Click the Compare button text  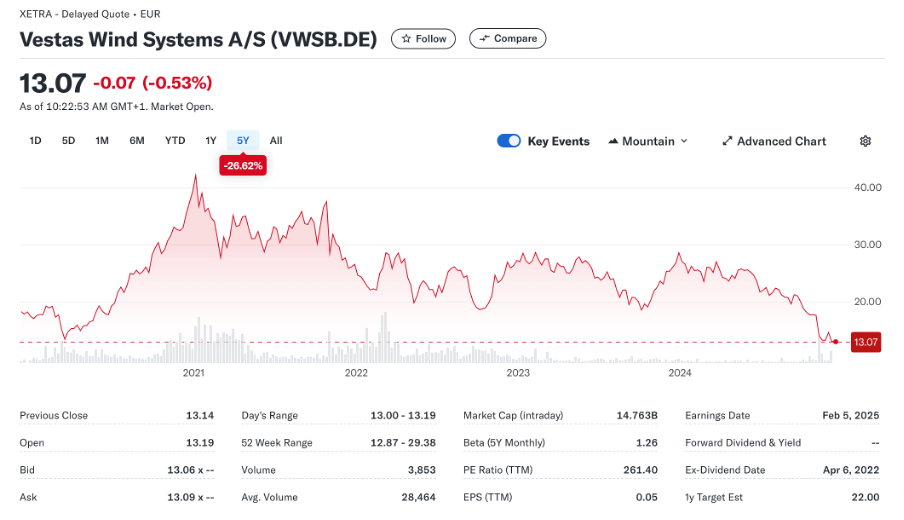click(x=515, y=39)
